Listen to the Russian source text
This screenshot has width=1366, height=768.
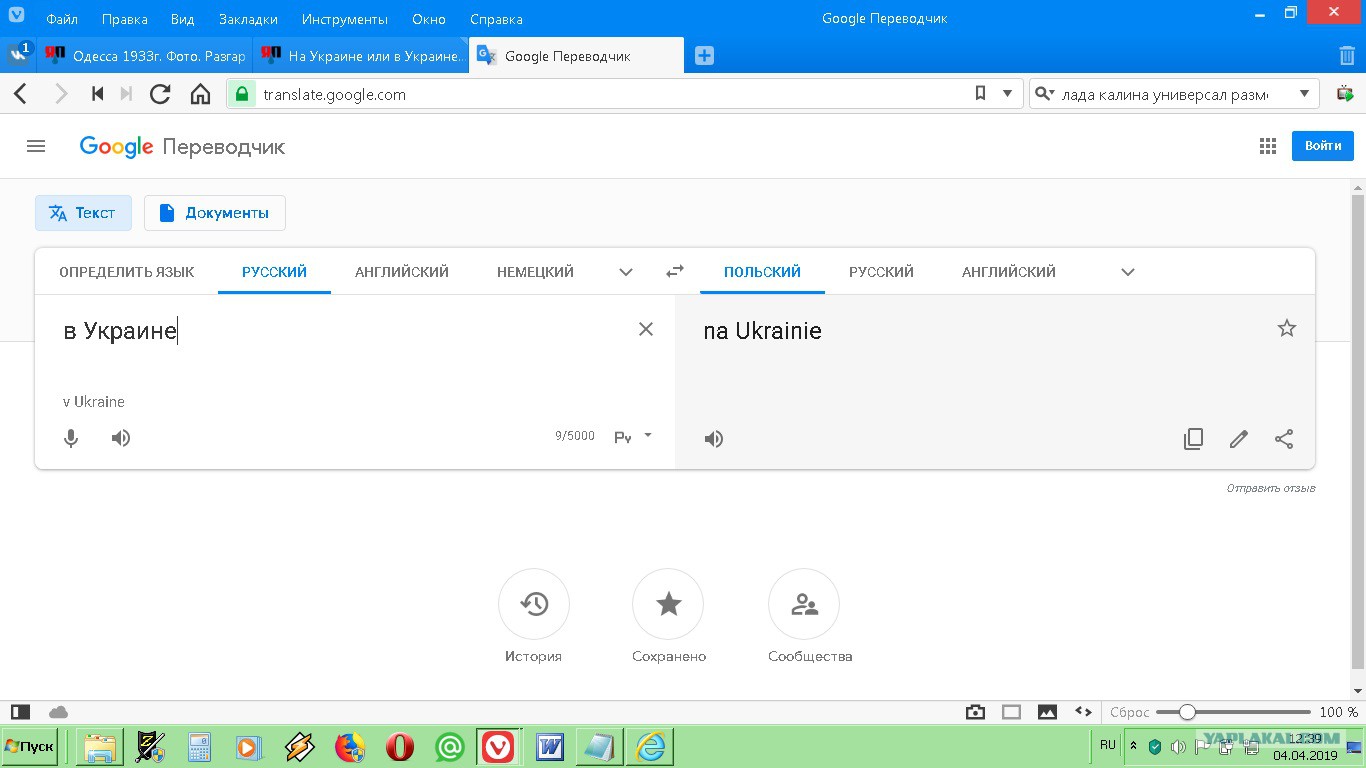(x=121, y=438)
